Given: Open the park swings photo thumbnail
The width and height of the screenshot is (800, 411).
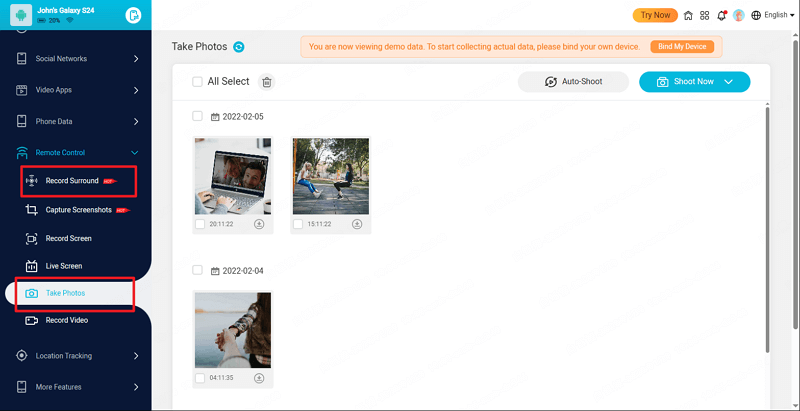Looking at the screenshot, I should (331, 176).
